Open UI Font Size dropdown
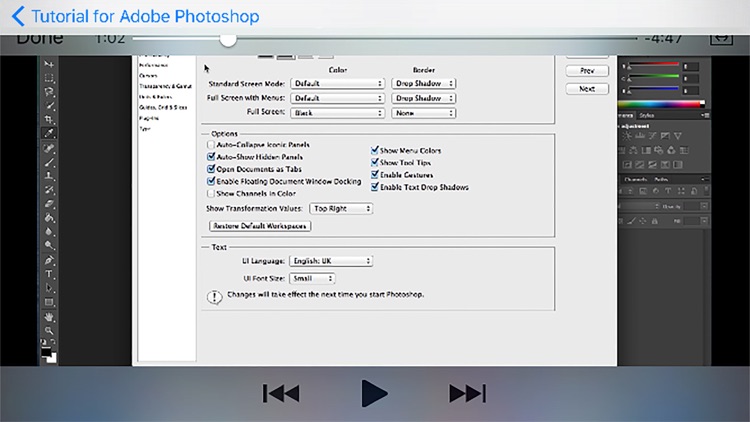The width and height of the screenshot is (750, 422). pyautogui.click(x=312, y=278)
